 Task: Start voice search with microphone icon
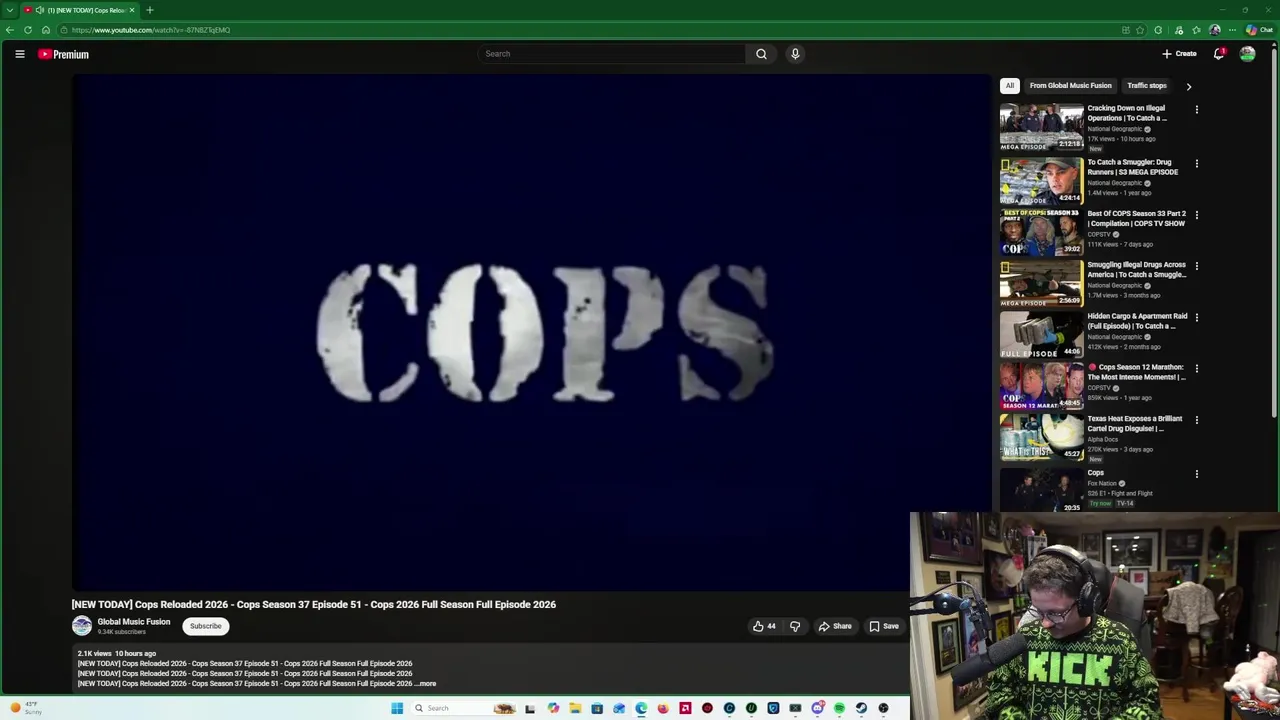(795, 54)
